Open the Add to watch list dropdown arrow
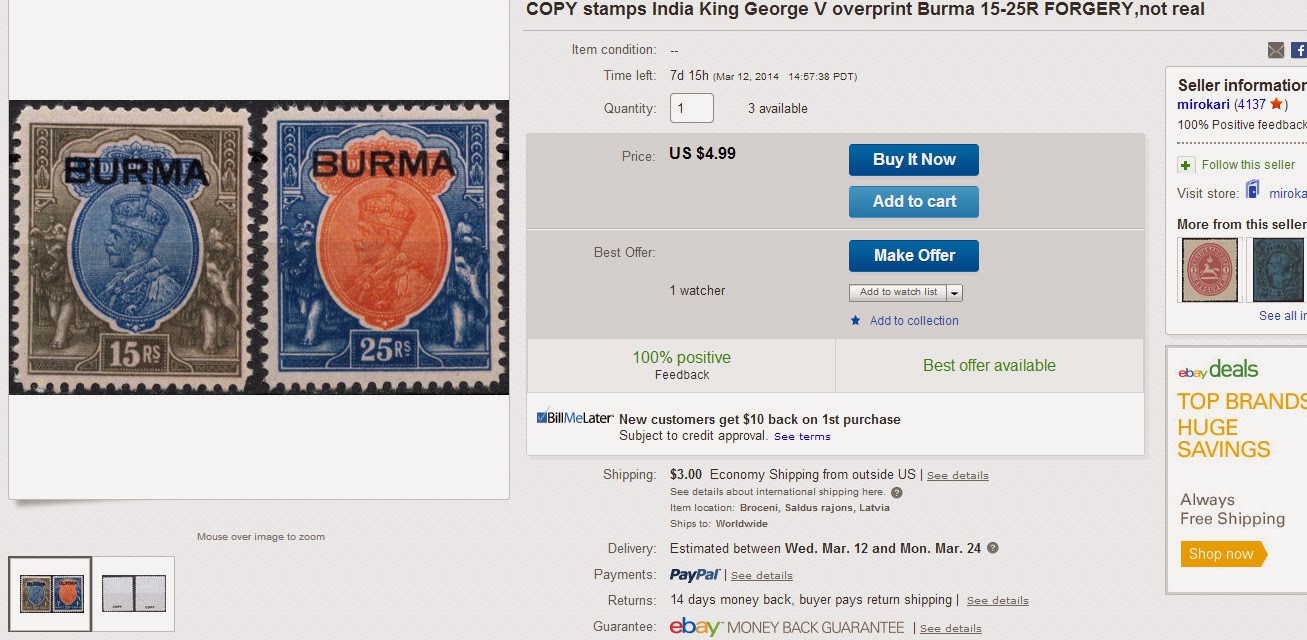The image size is (1307, 640). coord(954,292)
